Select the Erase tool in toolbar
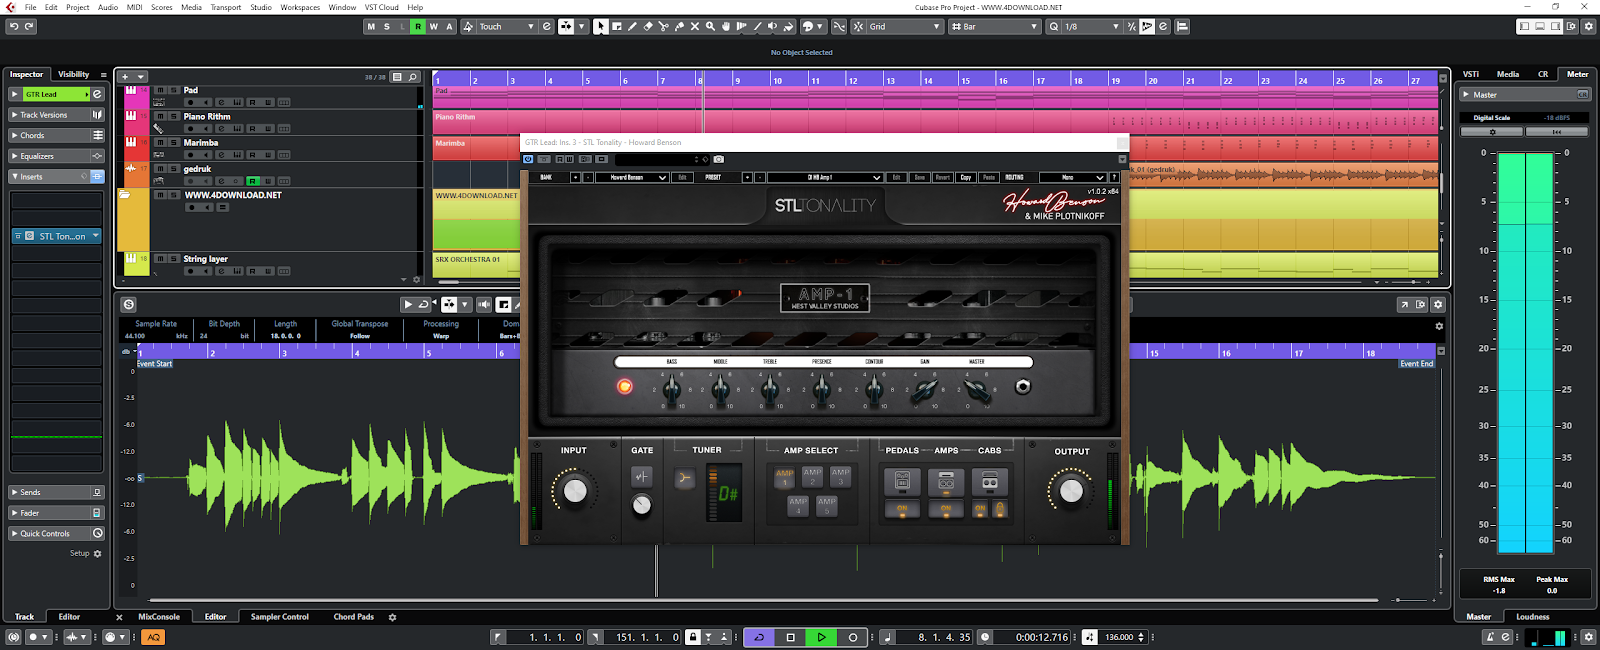 (x=648, y=26)
